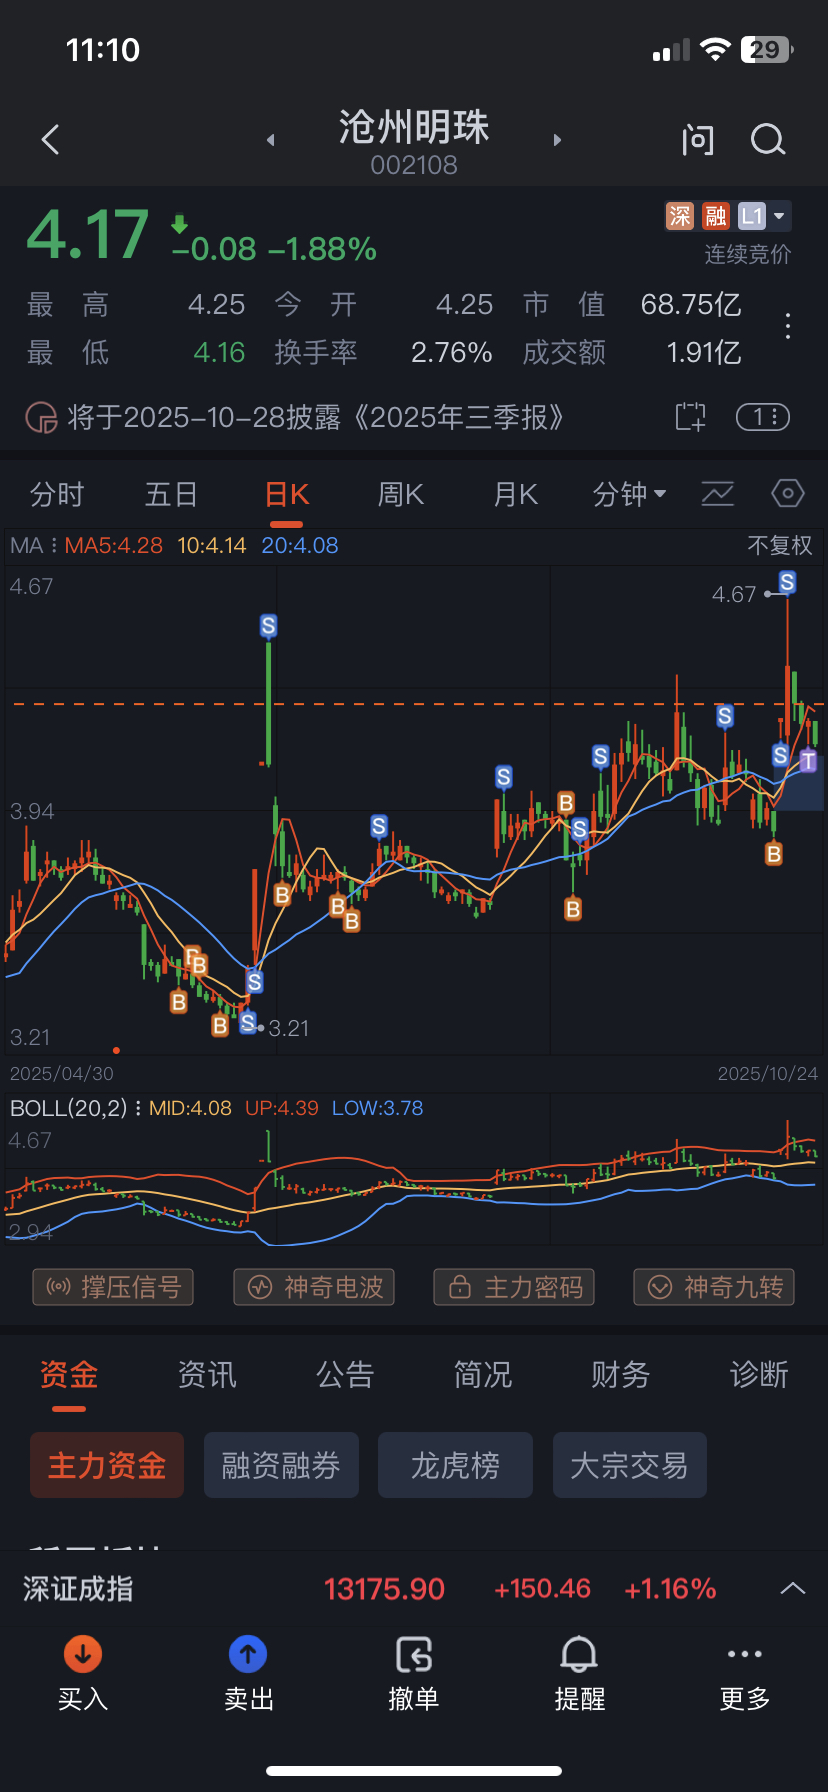Screen dimensions: 828x1792
Task: Open the 诊断 tab
Action: click(759, 1375)
